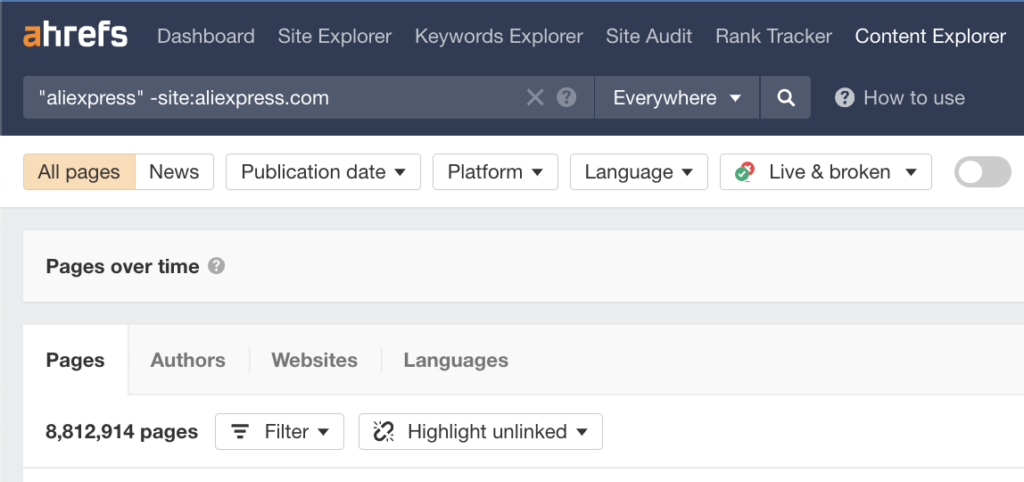Viewport: 1024px width, 482px height.
Task: Navigate to Site Audit
Action: coord(649,36)
